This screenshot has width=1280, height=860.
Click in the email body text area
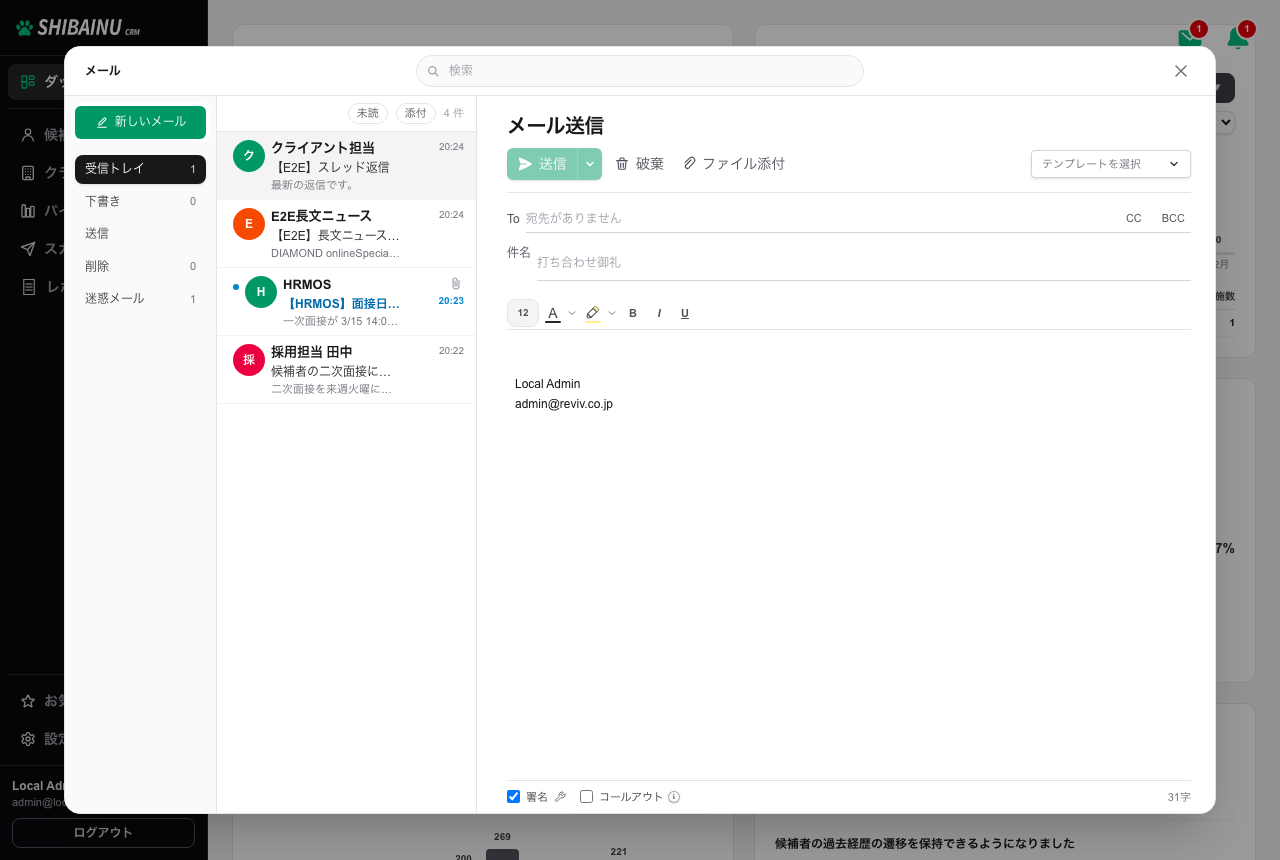849,555
